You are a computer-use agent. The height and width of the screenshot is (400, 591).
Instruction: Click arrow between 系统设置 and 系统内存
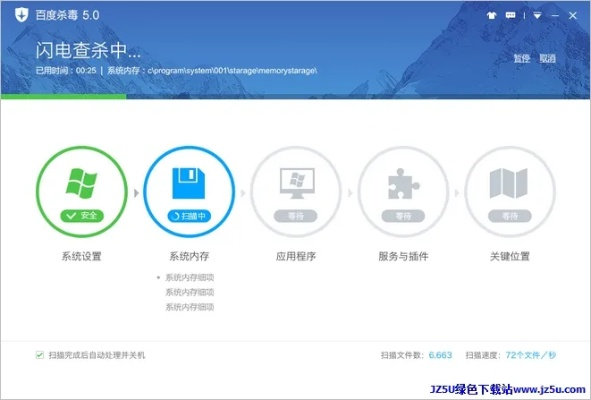tap(136, 193)
